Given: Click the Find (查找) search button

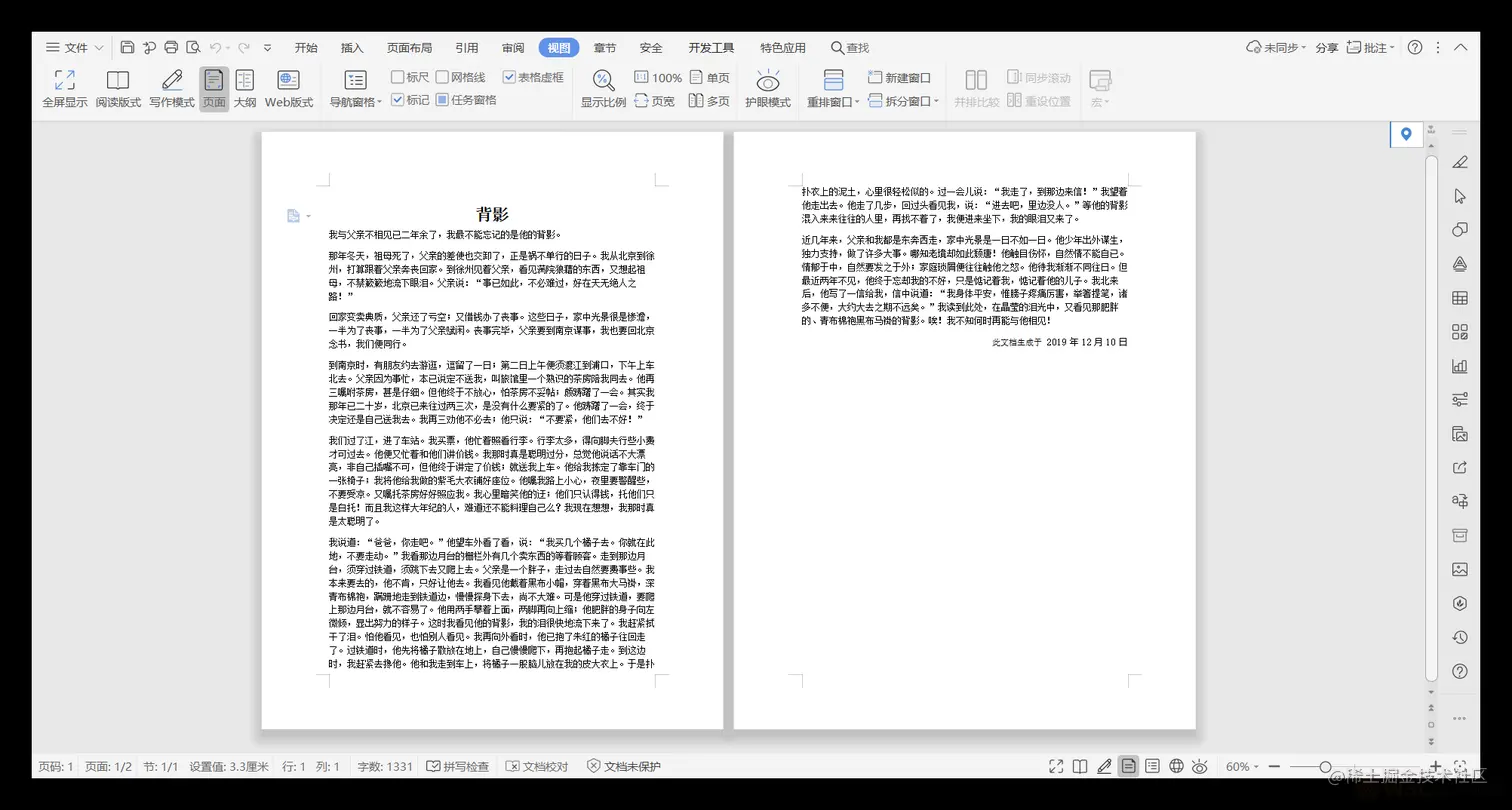Looking at the screenshot, I should point(850,47).
